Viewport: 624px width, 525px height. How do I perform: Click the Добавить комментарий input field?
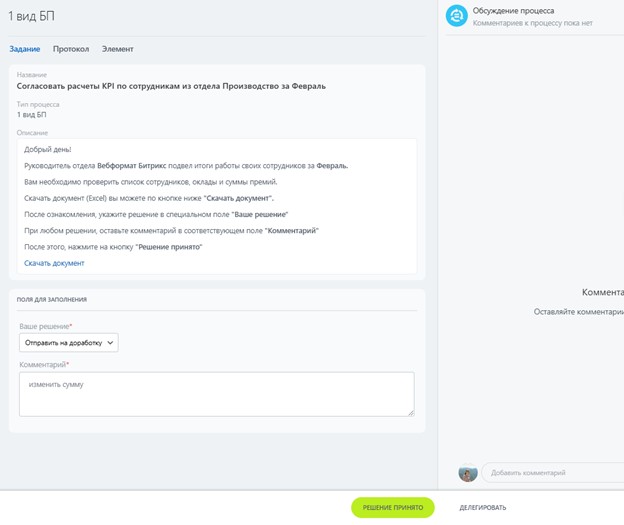[550, 473]
